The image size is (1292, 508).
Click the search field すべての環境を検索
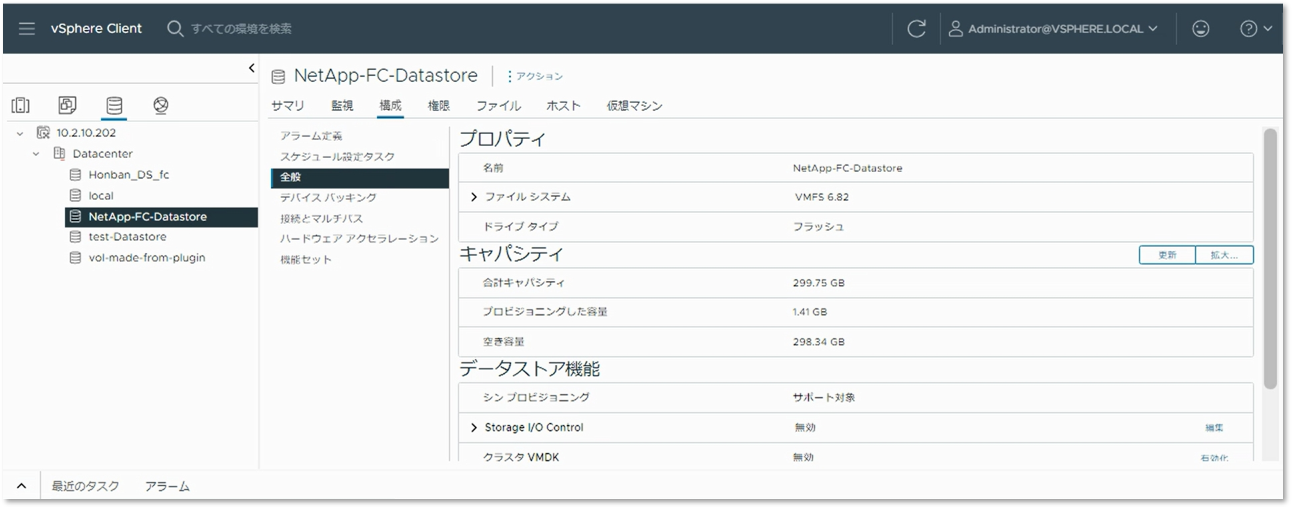click(242, 29)
